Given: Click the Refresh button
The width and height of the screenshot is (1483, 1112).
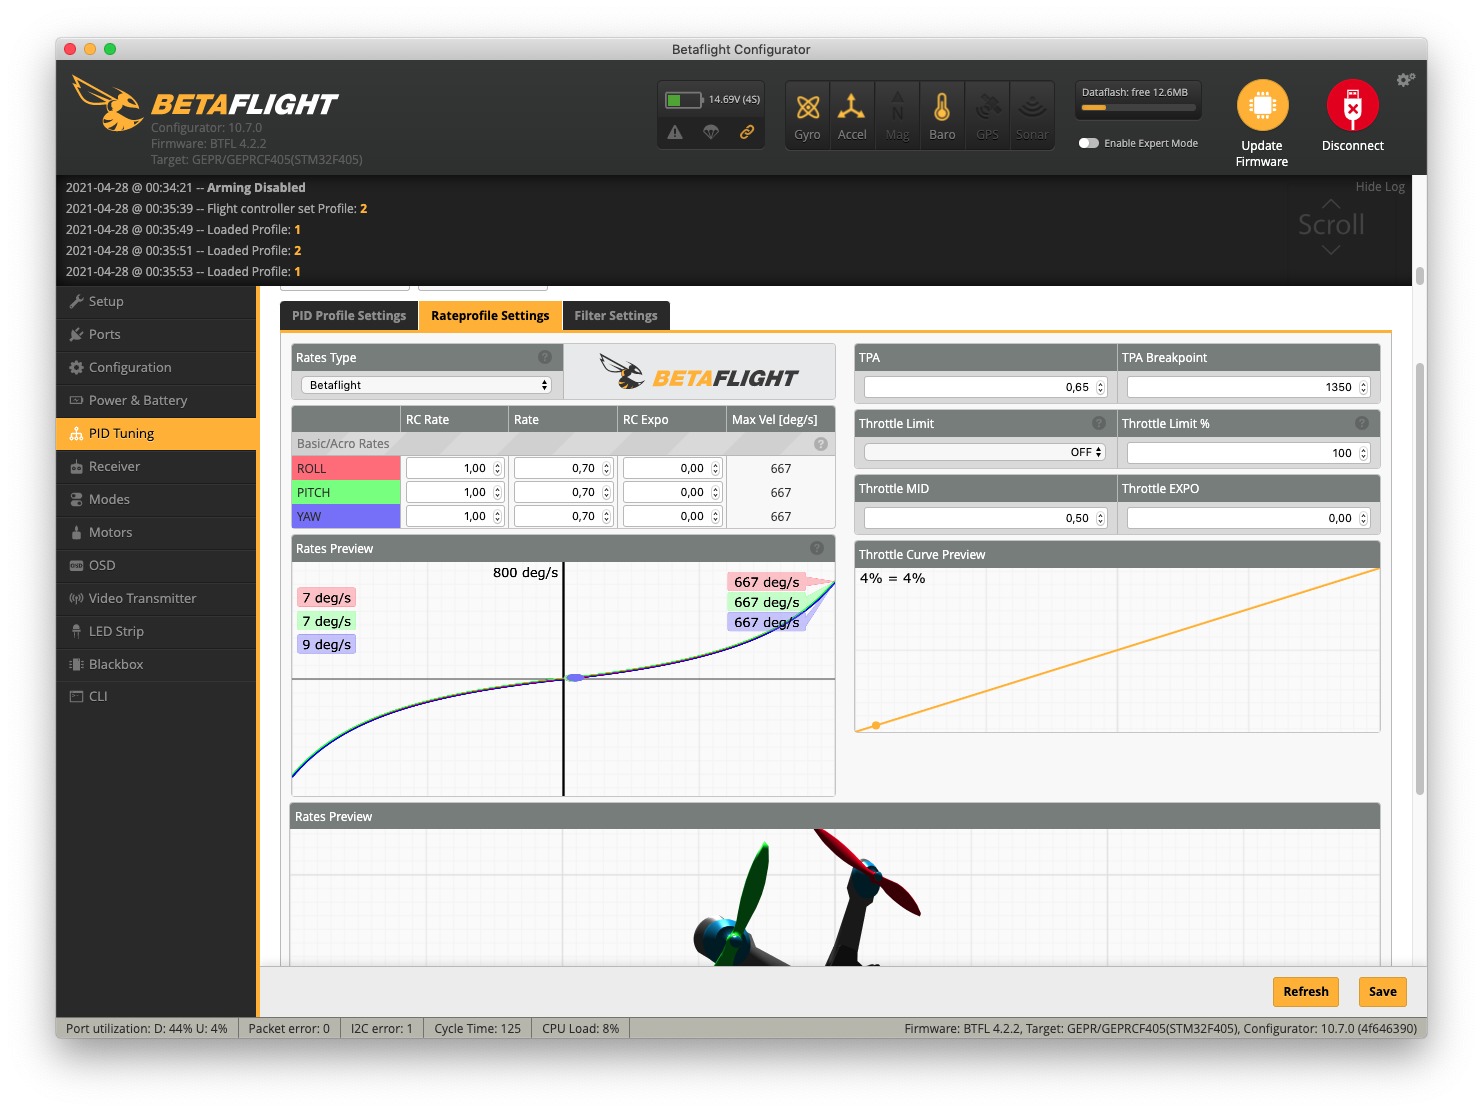Looking at the screenshot, I should [1306, 991].
